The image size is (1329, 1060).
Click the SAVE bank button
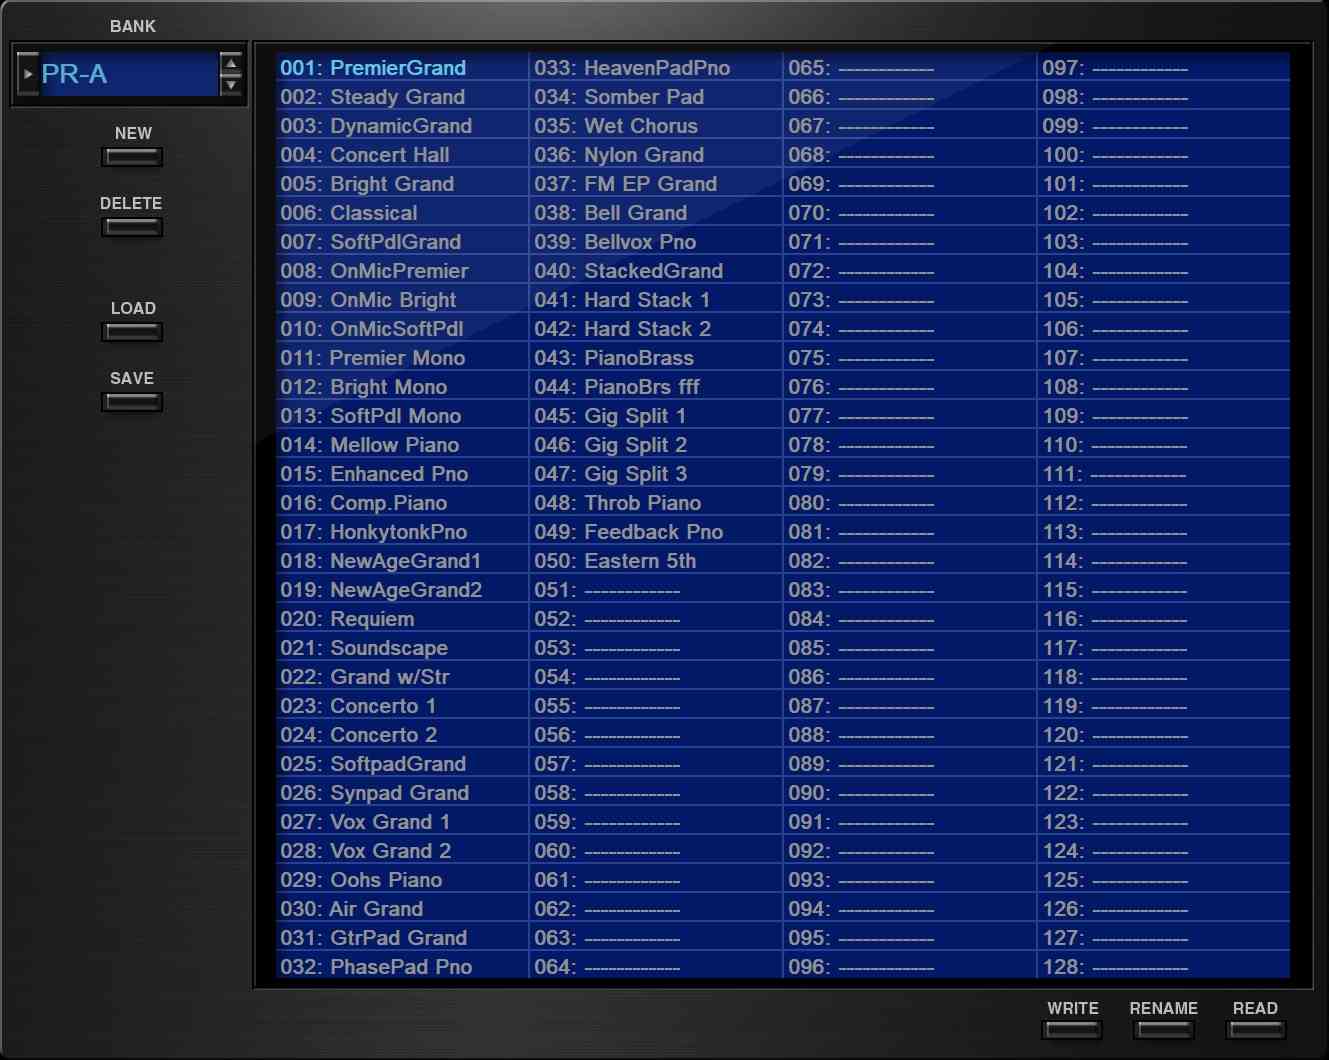click(x=132, y=402)
